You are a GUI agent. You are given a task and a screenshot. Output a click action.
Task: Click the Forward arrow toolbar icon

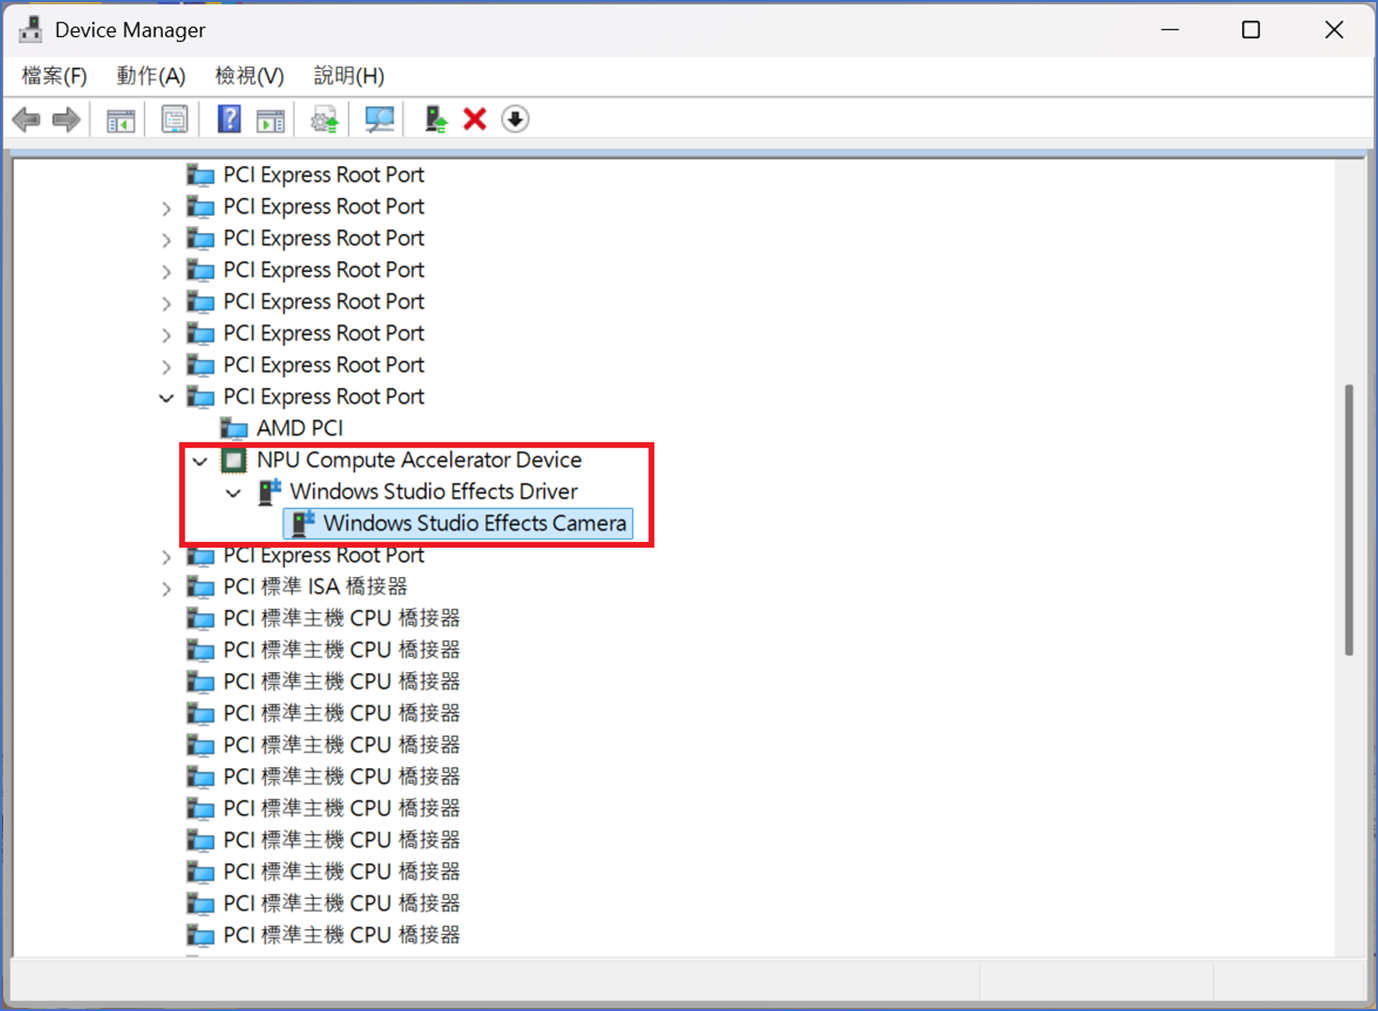click(x=66, y=120)
